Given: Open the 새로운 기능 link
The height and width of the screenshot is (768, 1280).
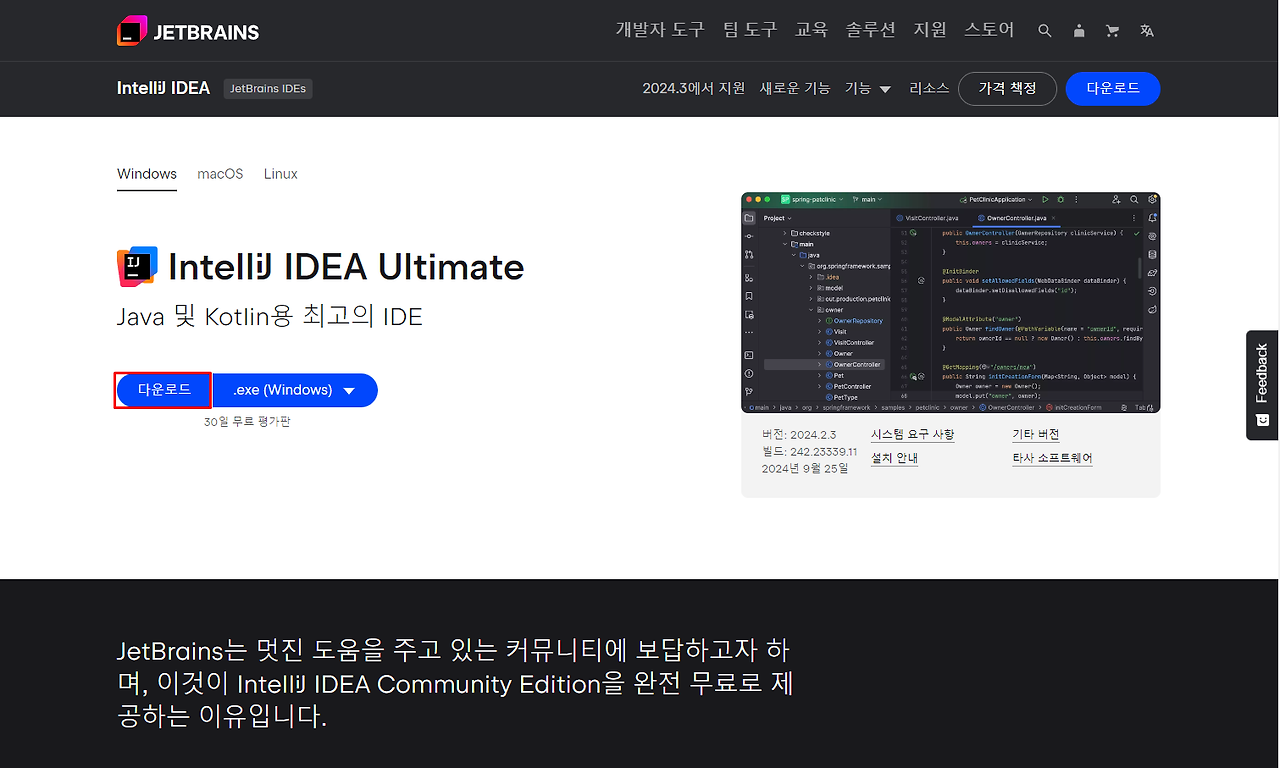Looking at the screenshot, I should click(x=795, y=88).
